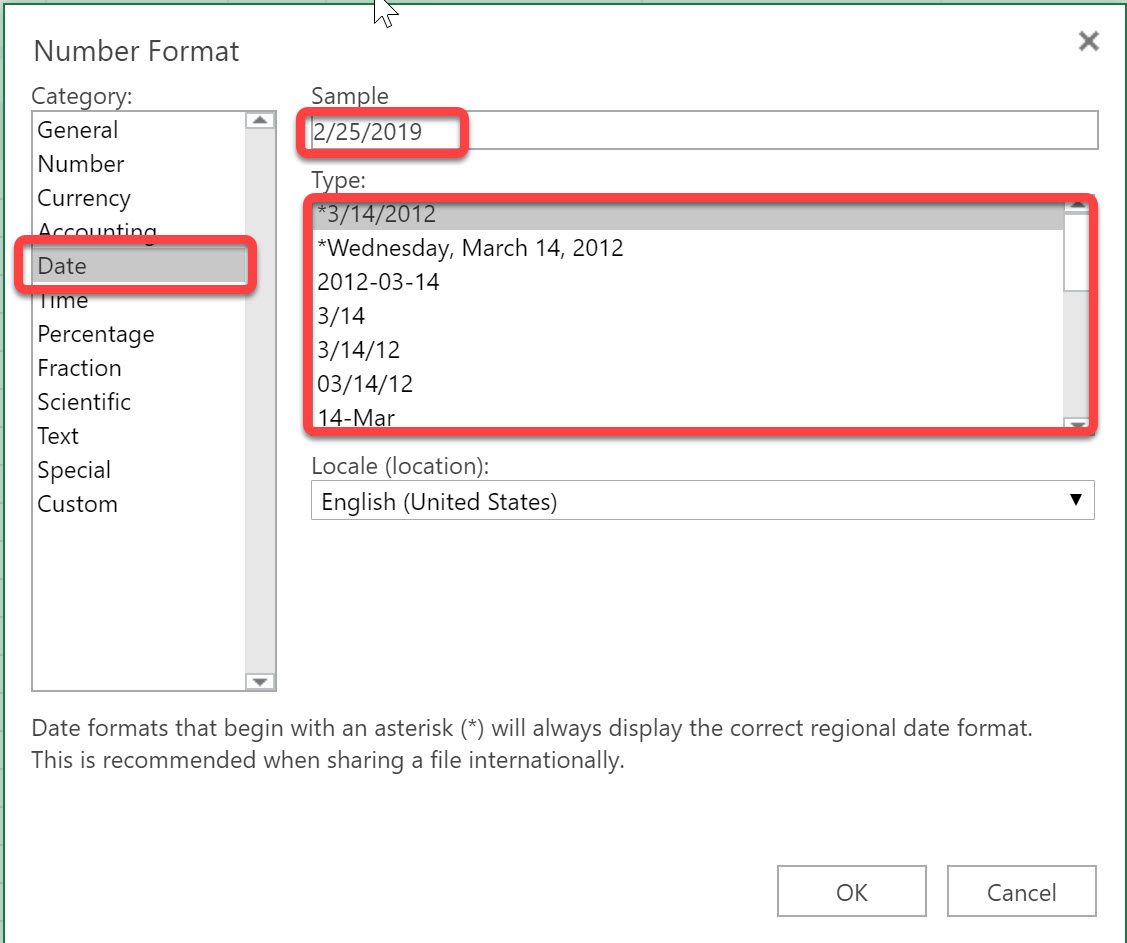This screenshot has width=1127, height=943.
Task: Select the Scientific category
Action: [84, 401]
